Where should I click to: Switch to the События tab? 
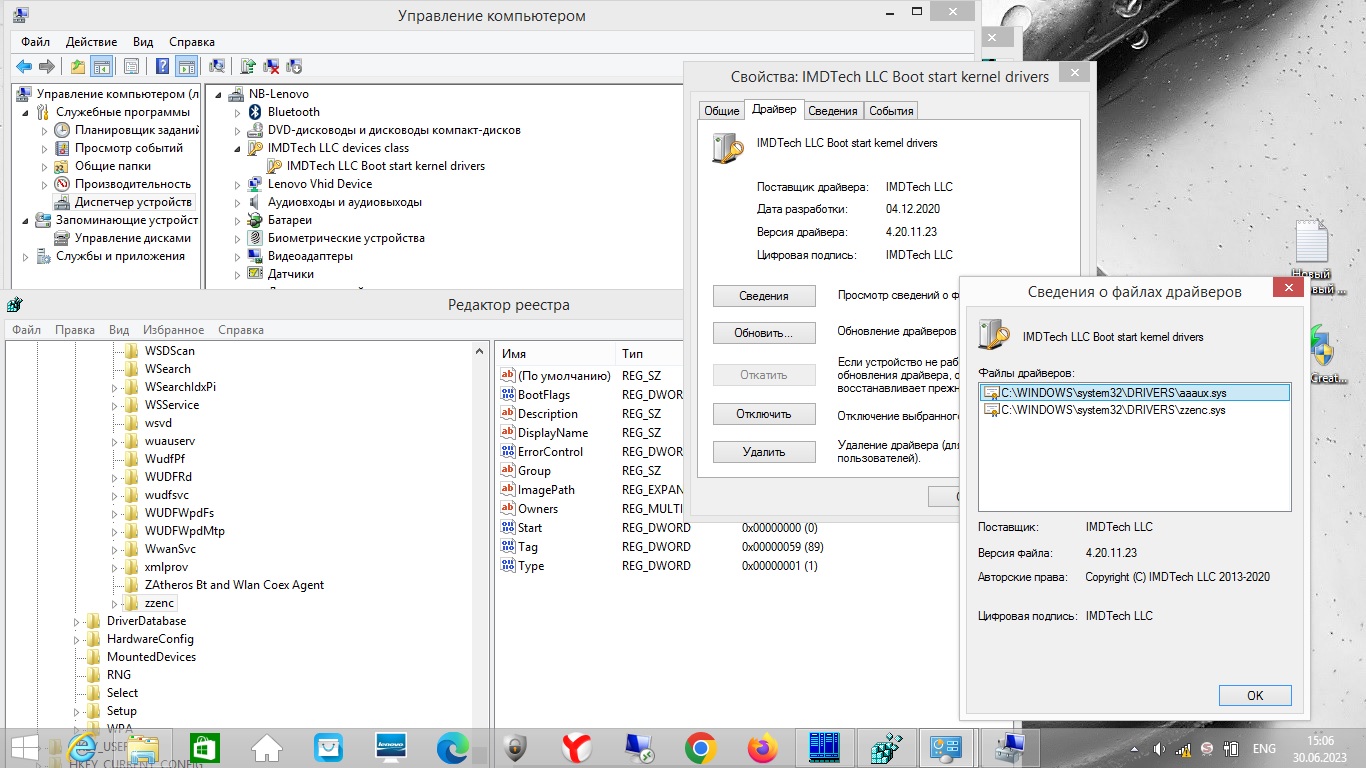[891, 111]
